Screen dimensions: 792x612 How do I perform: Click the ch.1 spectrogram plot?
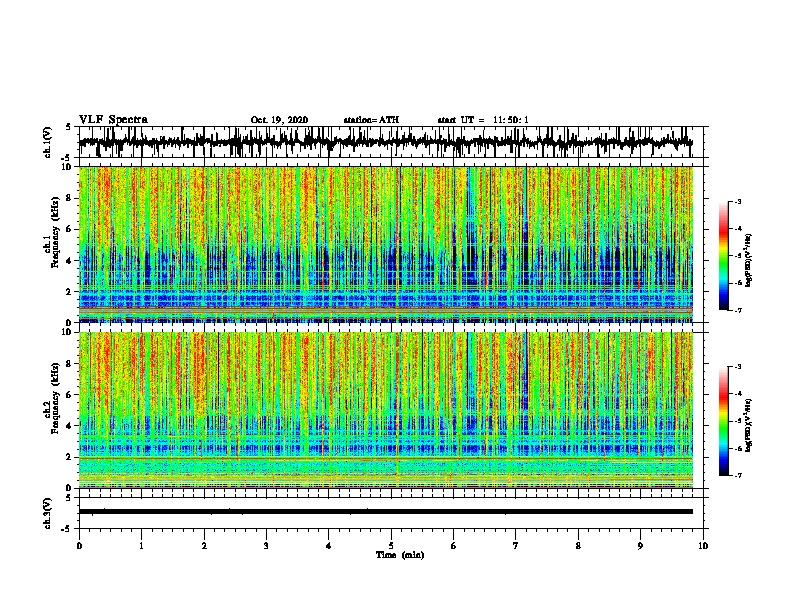(385, 244)
